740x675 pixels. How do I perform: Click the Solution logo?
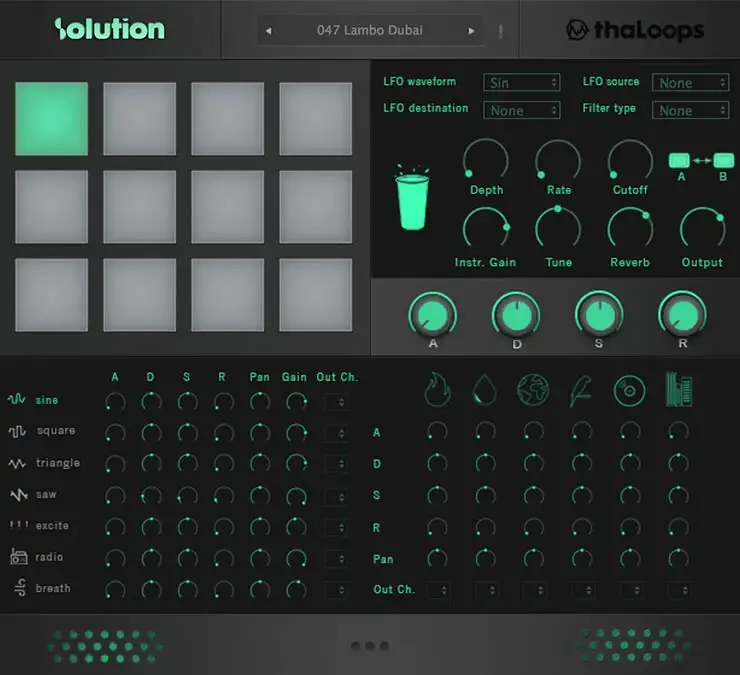[x=109, y=29]
